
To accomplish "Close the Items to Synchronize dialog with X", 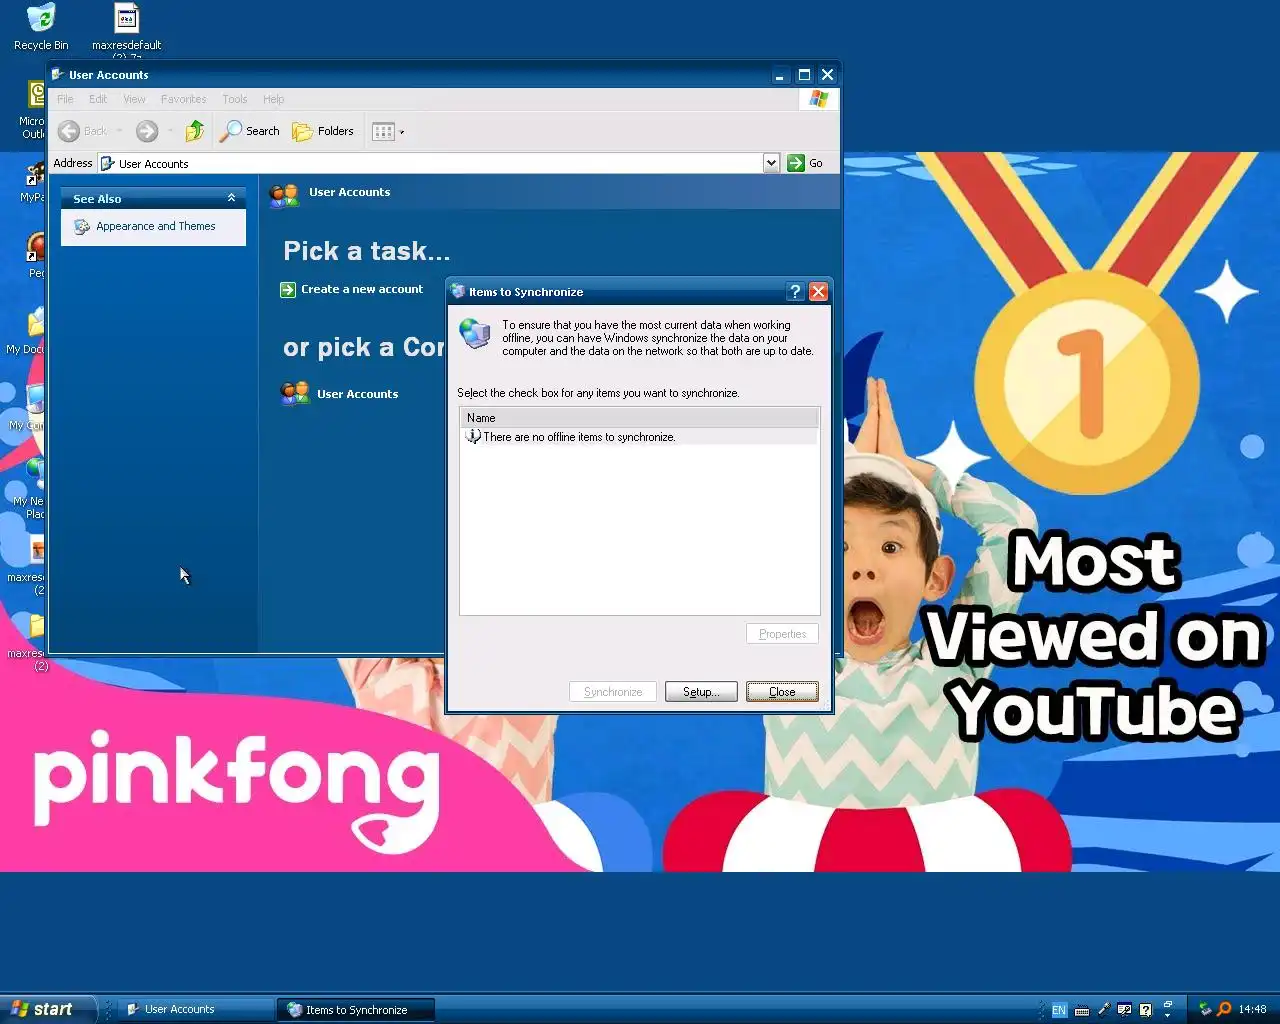I will click(x=818, y=292).
